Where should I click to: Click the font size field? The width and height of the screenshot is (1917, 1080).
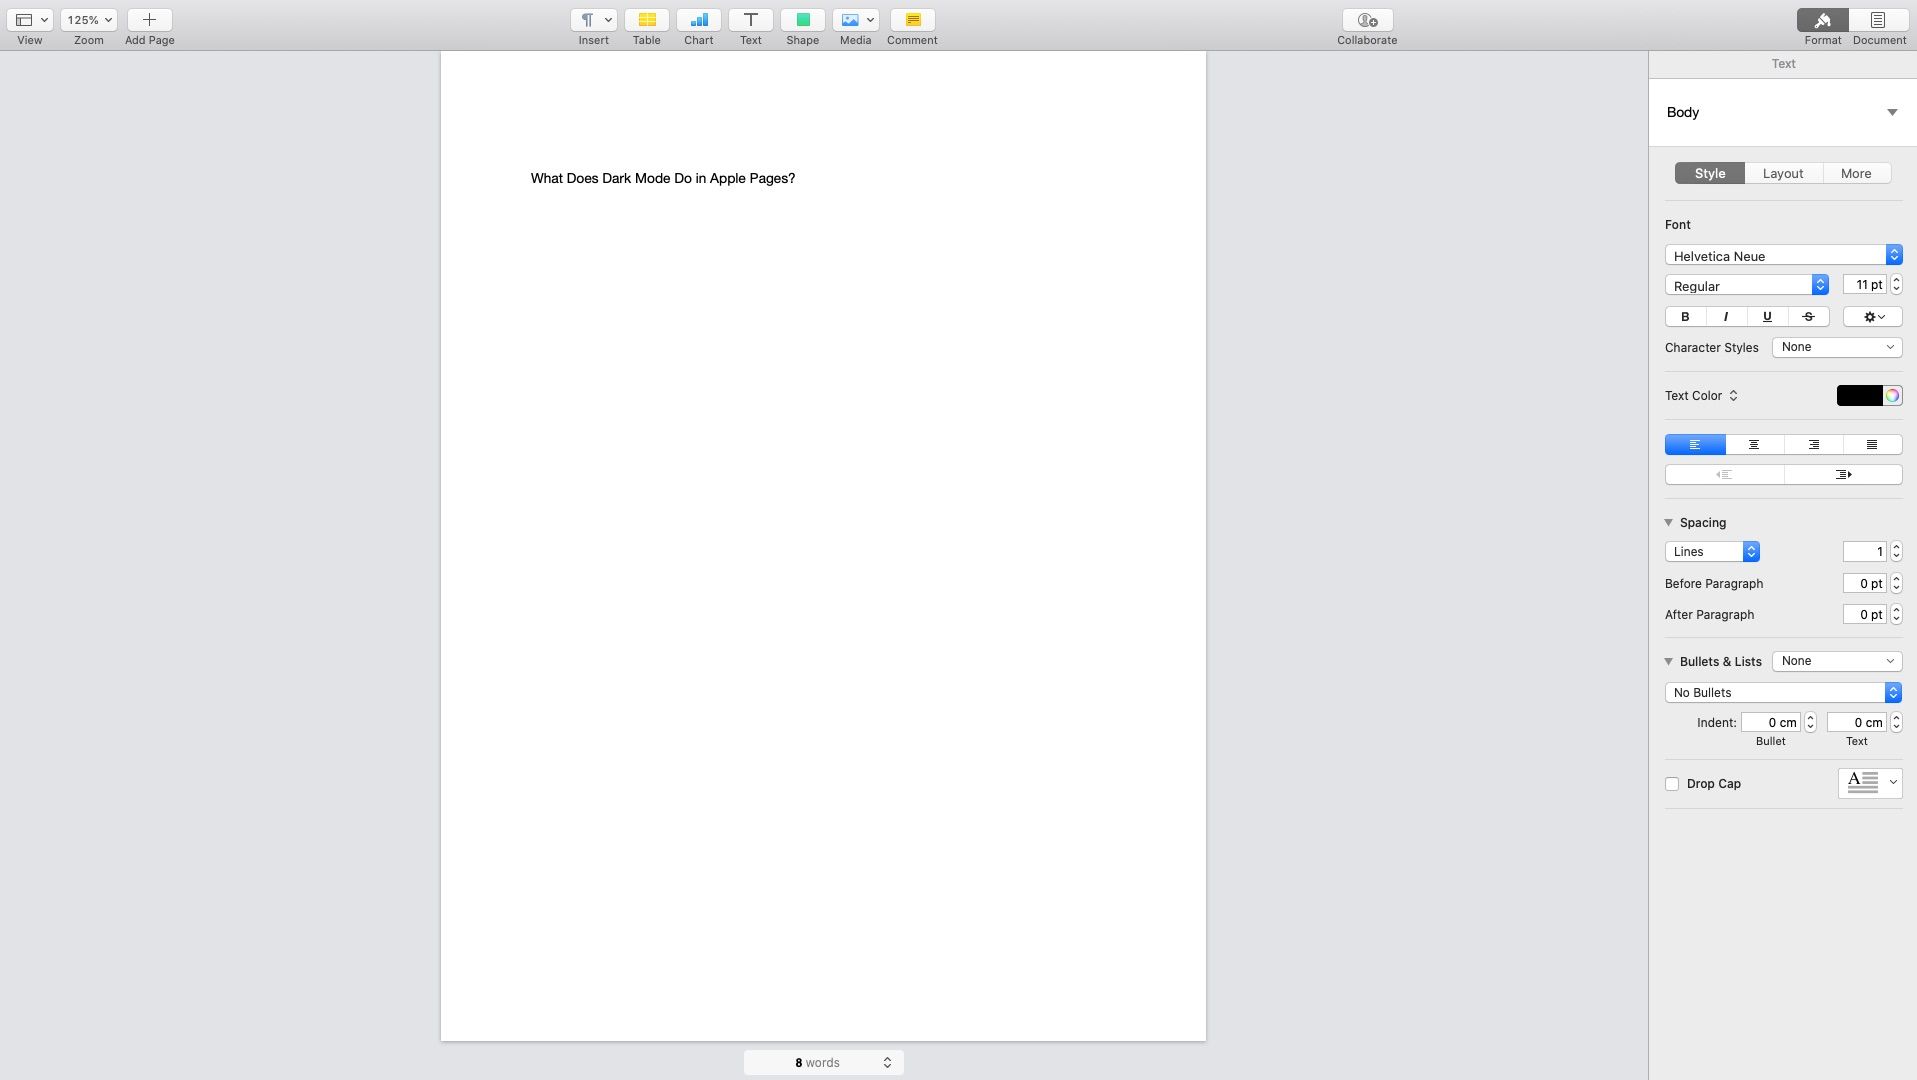(x=1864, y=285)
